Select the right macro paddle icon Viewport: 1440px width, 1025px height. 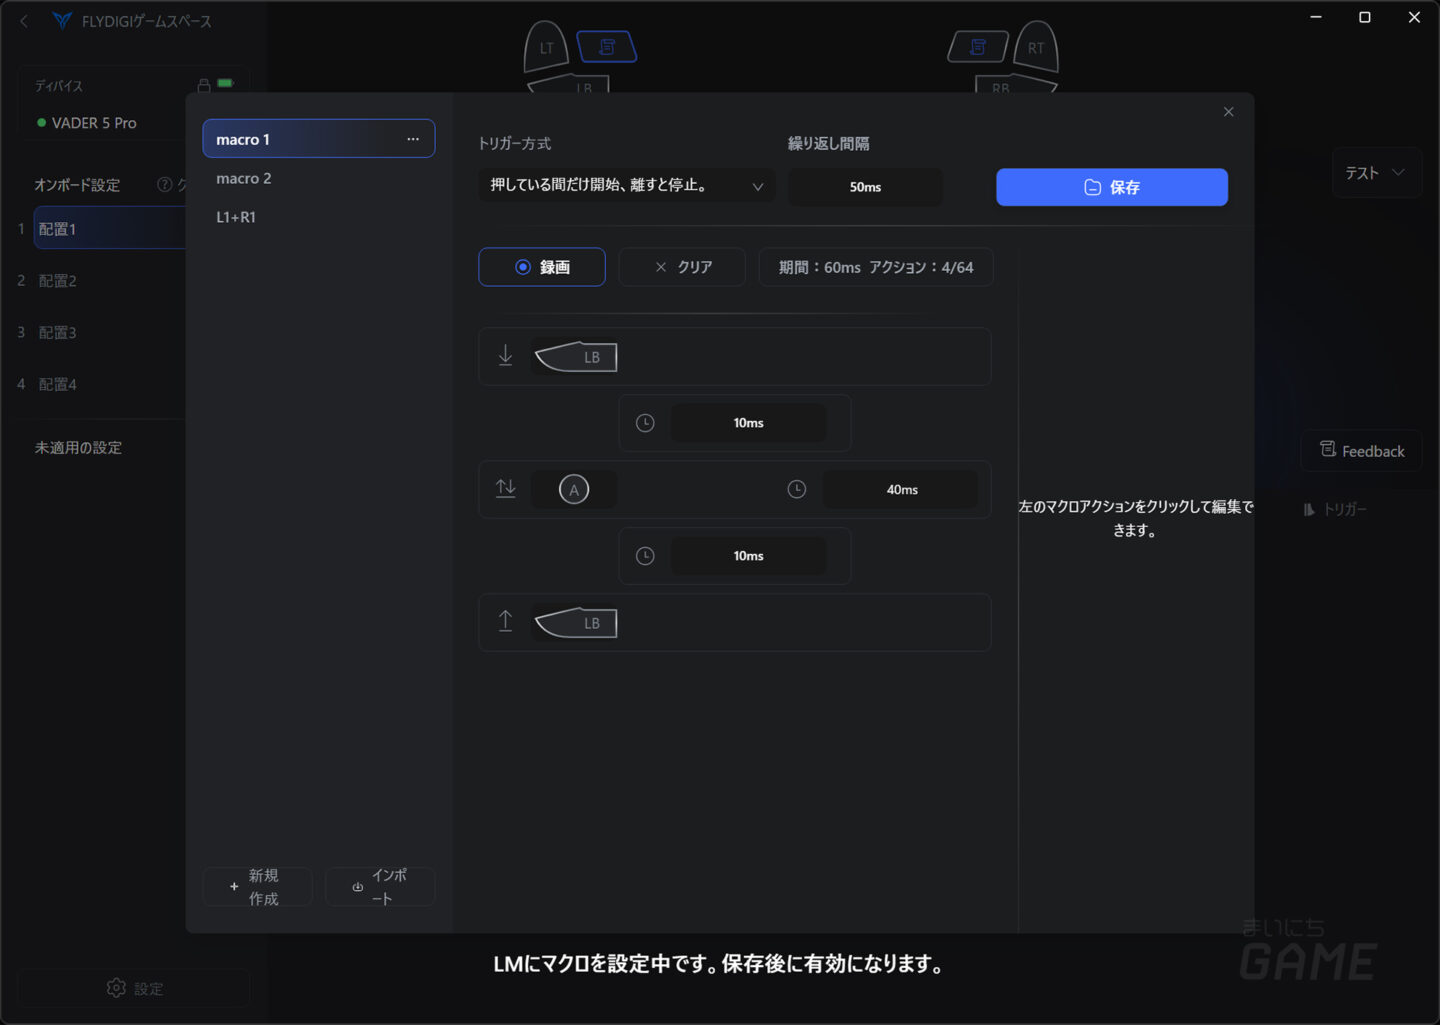(x=978, y=47)
